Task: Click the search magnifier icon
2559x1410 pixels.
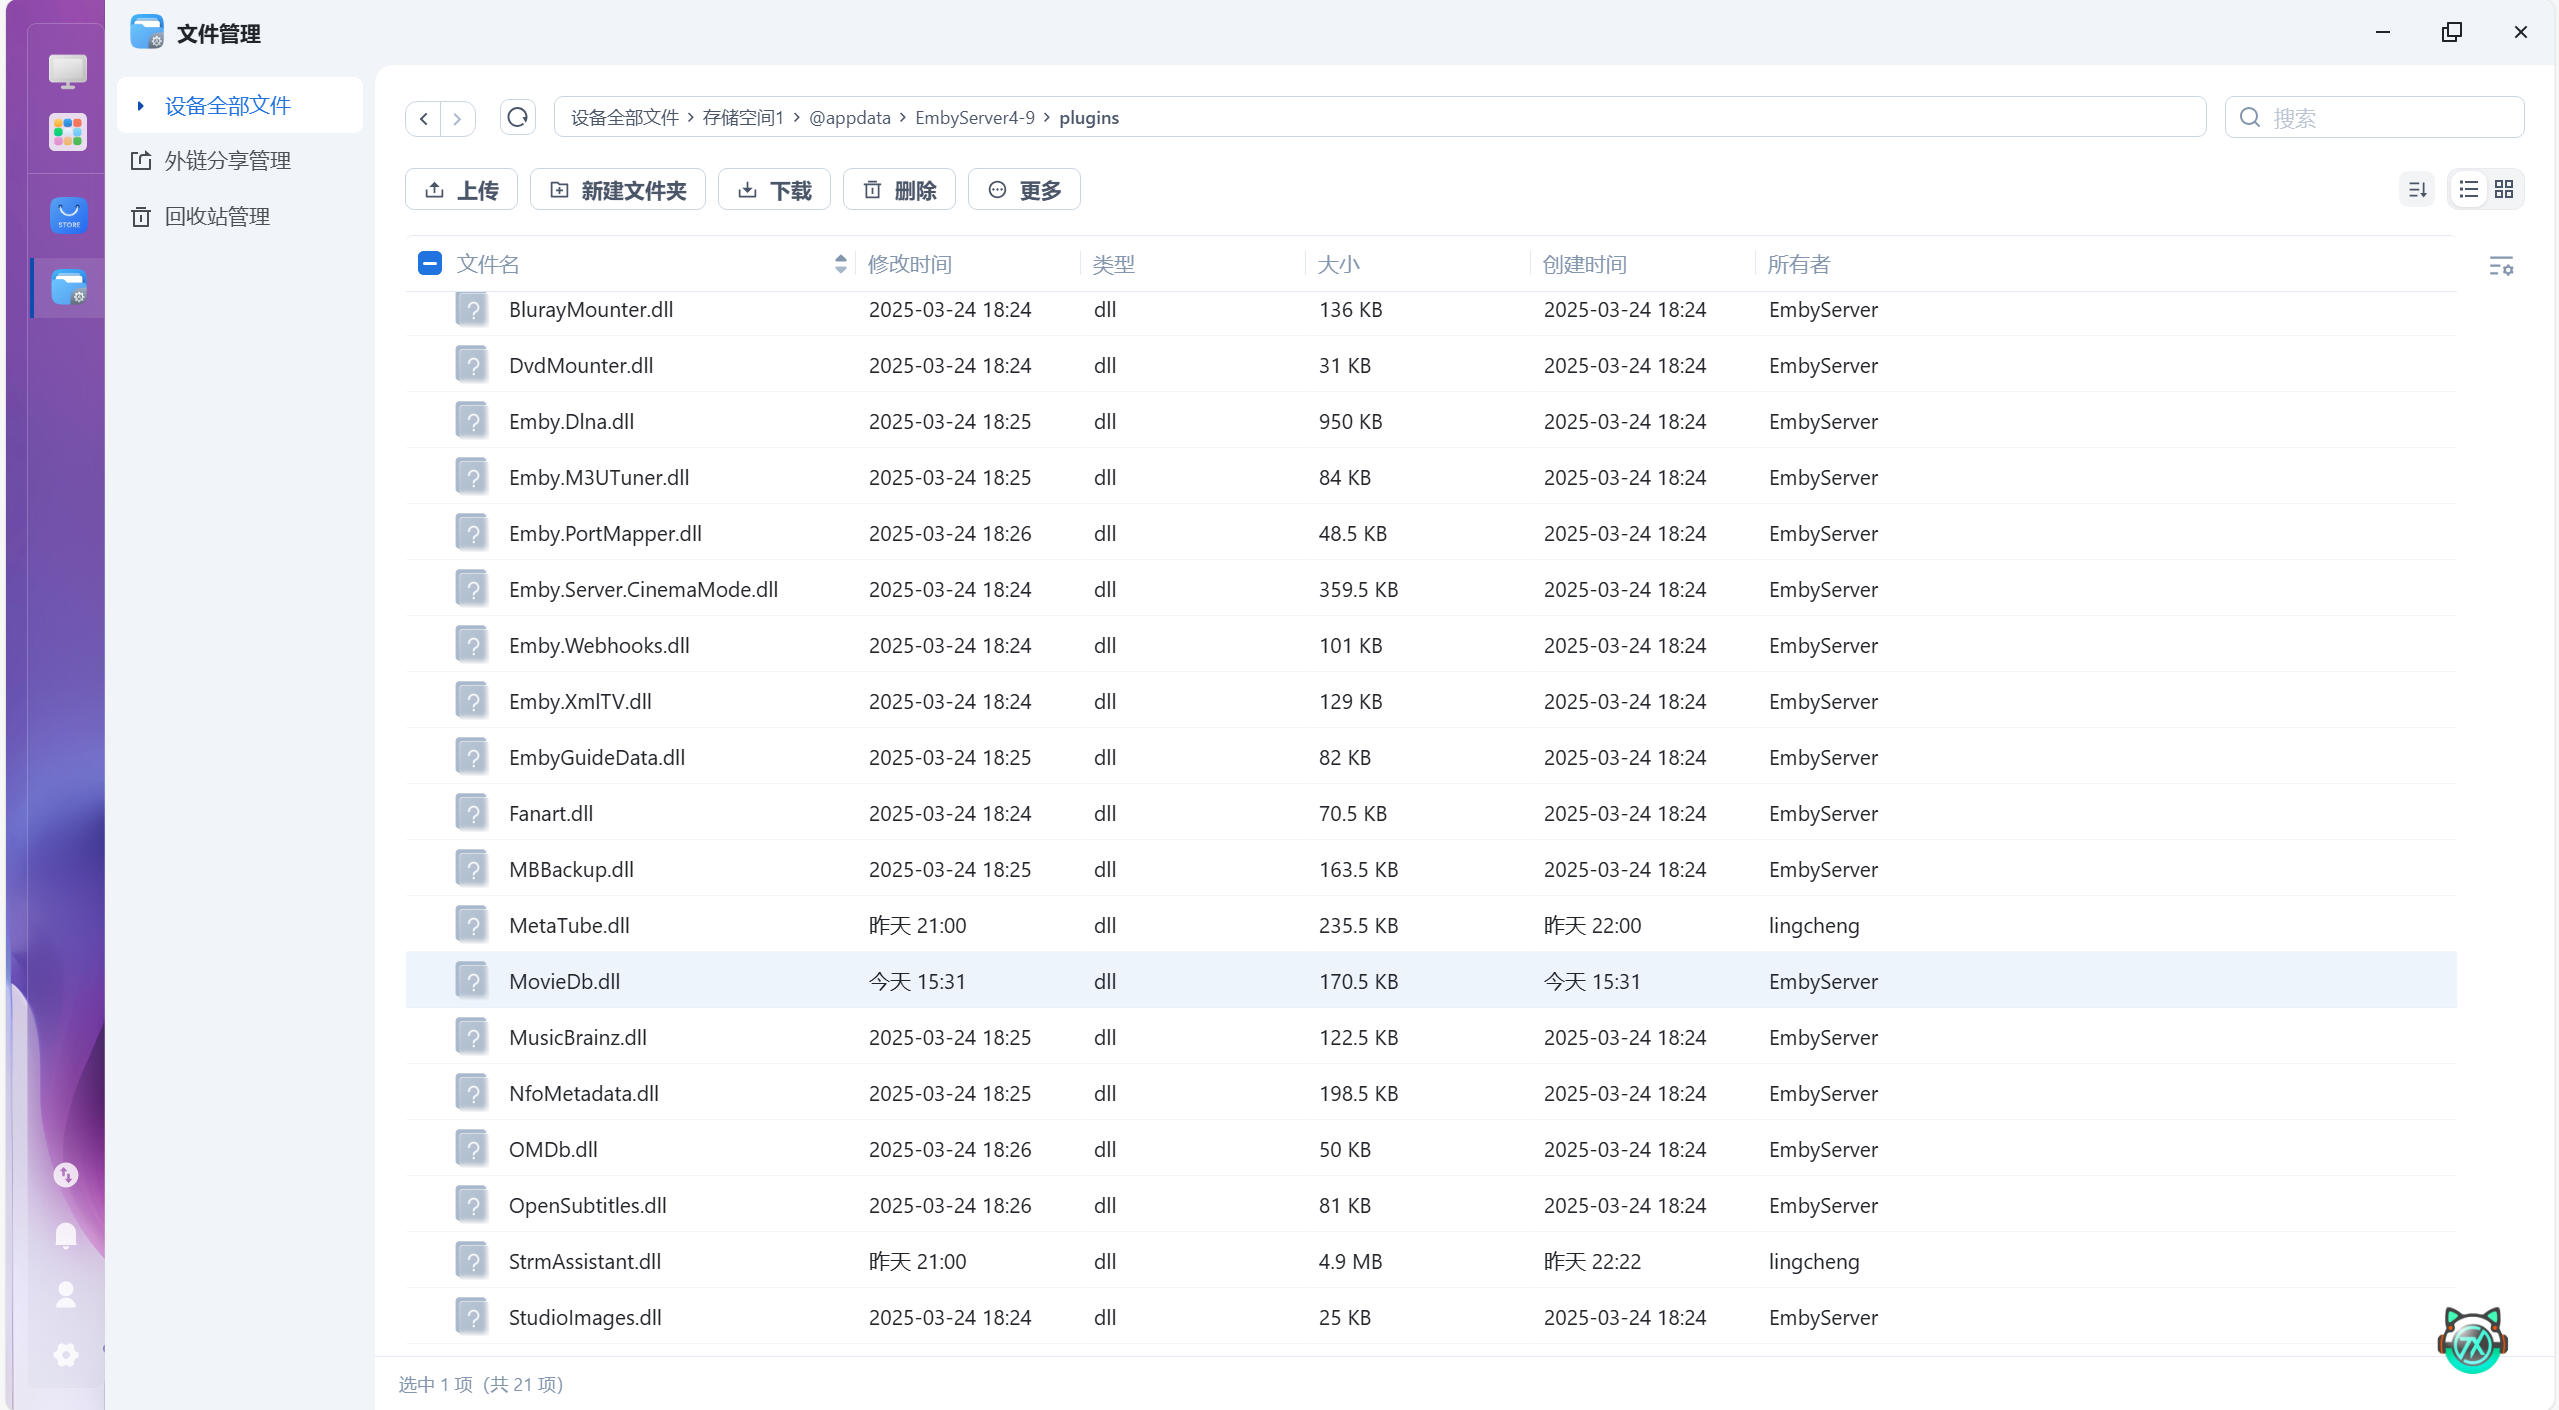Action: click(2250, 118)
